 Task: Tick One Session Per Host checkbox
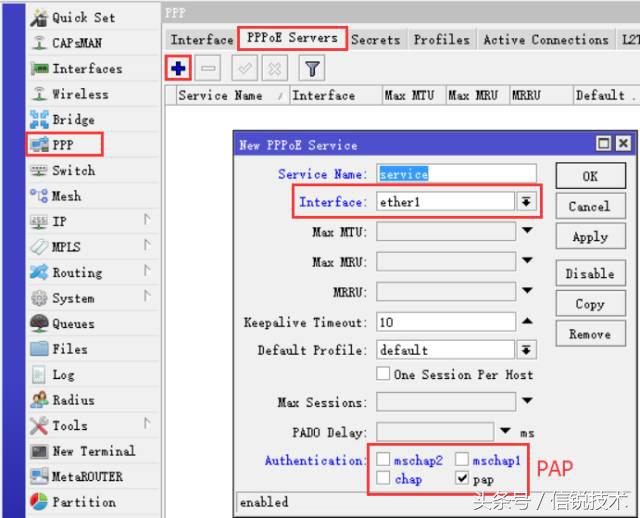[383, 374]
